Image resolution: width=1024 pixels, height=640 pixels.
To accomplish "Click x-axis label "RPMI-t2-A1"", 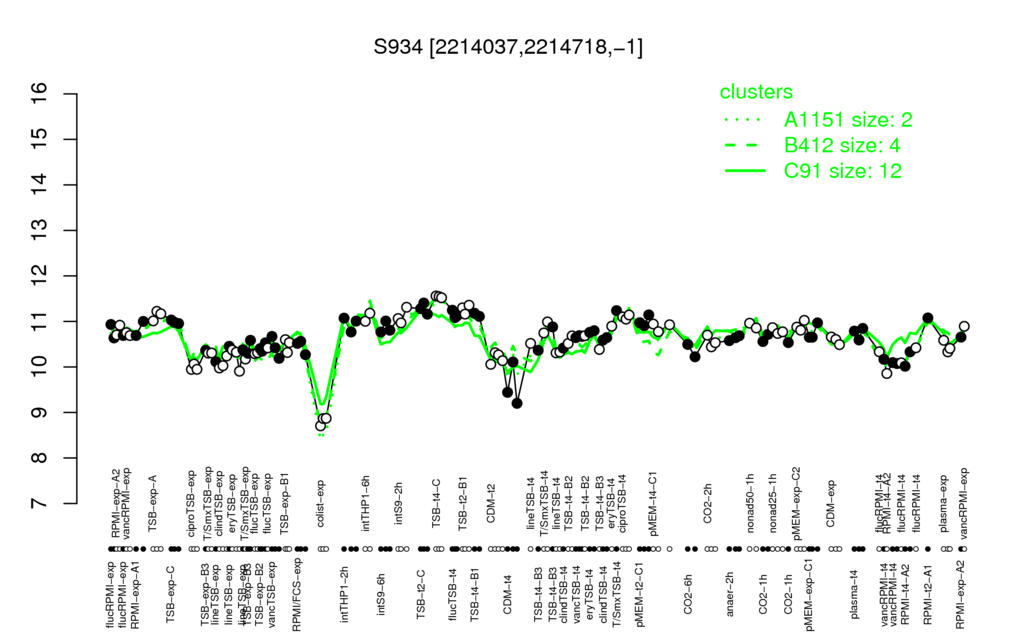I will point(927,594).
